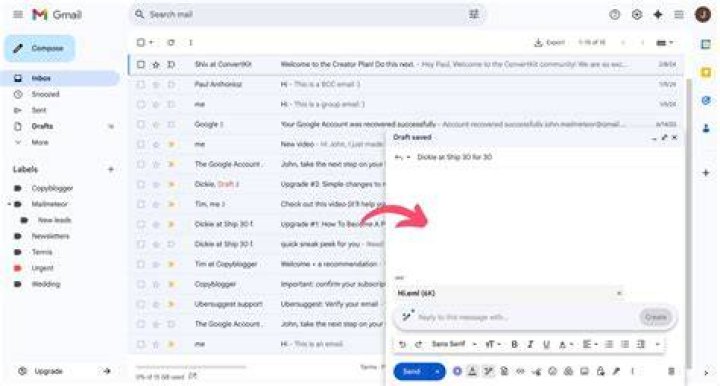Click the Compose button
Image resolution: width=720 pixels, height=386 pixels.
pos(39,48)
